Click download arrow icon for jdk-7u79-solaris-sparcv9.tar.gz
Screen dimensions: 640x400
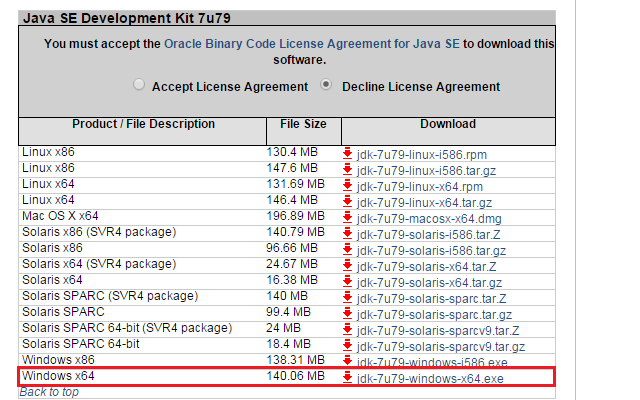click(x=347, y=346)
